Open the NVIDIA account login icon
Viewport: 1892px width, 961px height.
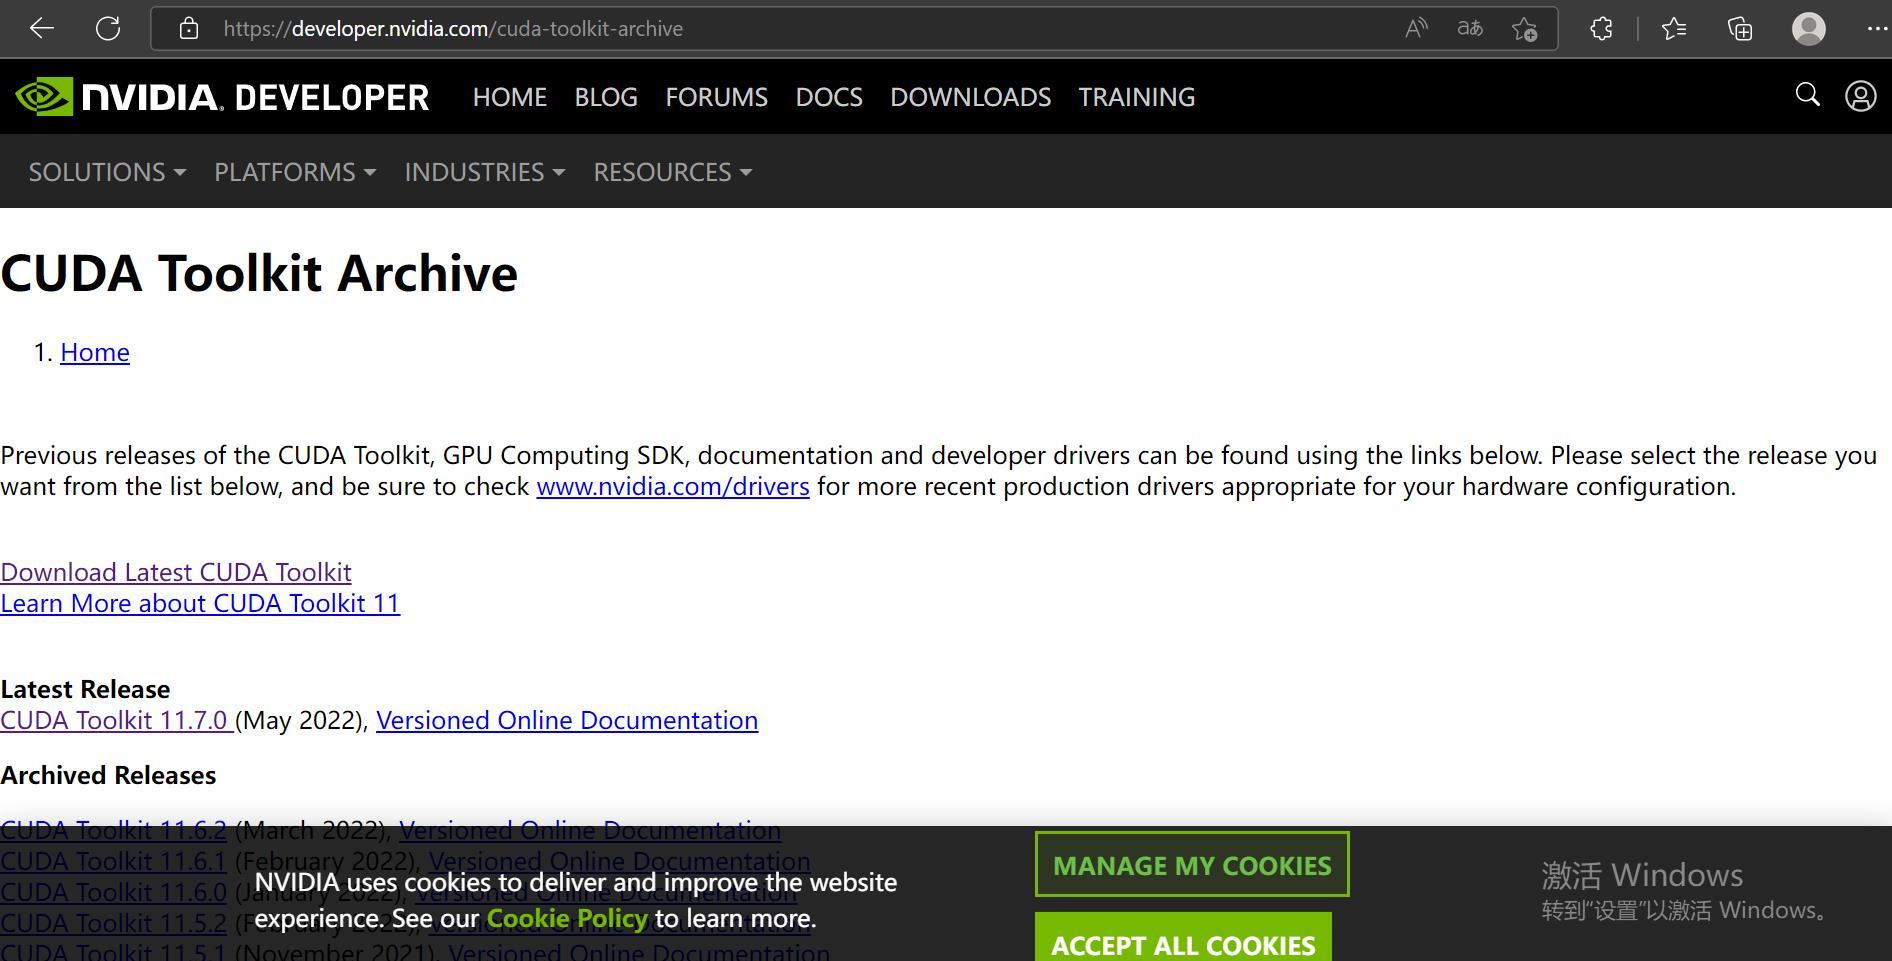click(x=1860, y=96)
